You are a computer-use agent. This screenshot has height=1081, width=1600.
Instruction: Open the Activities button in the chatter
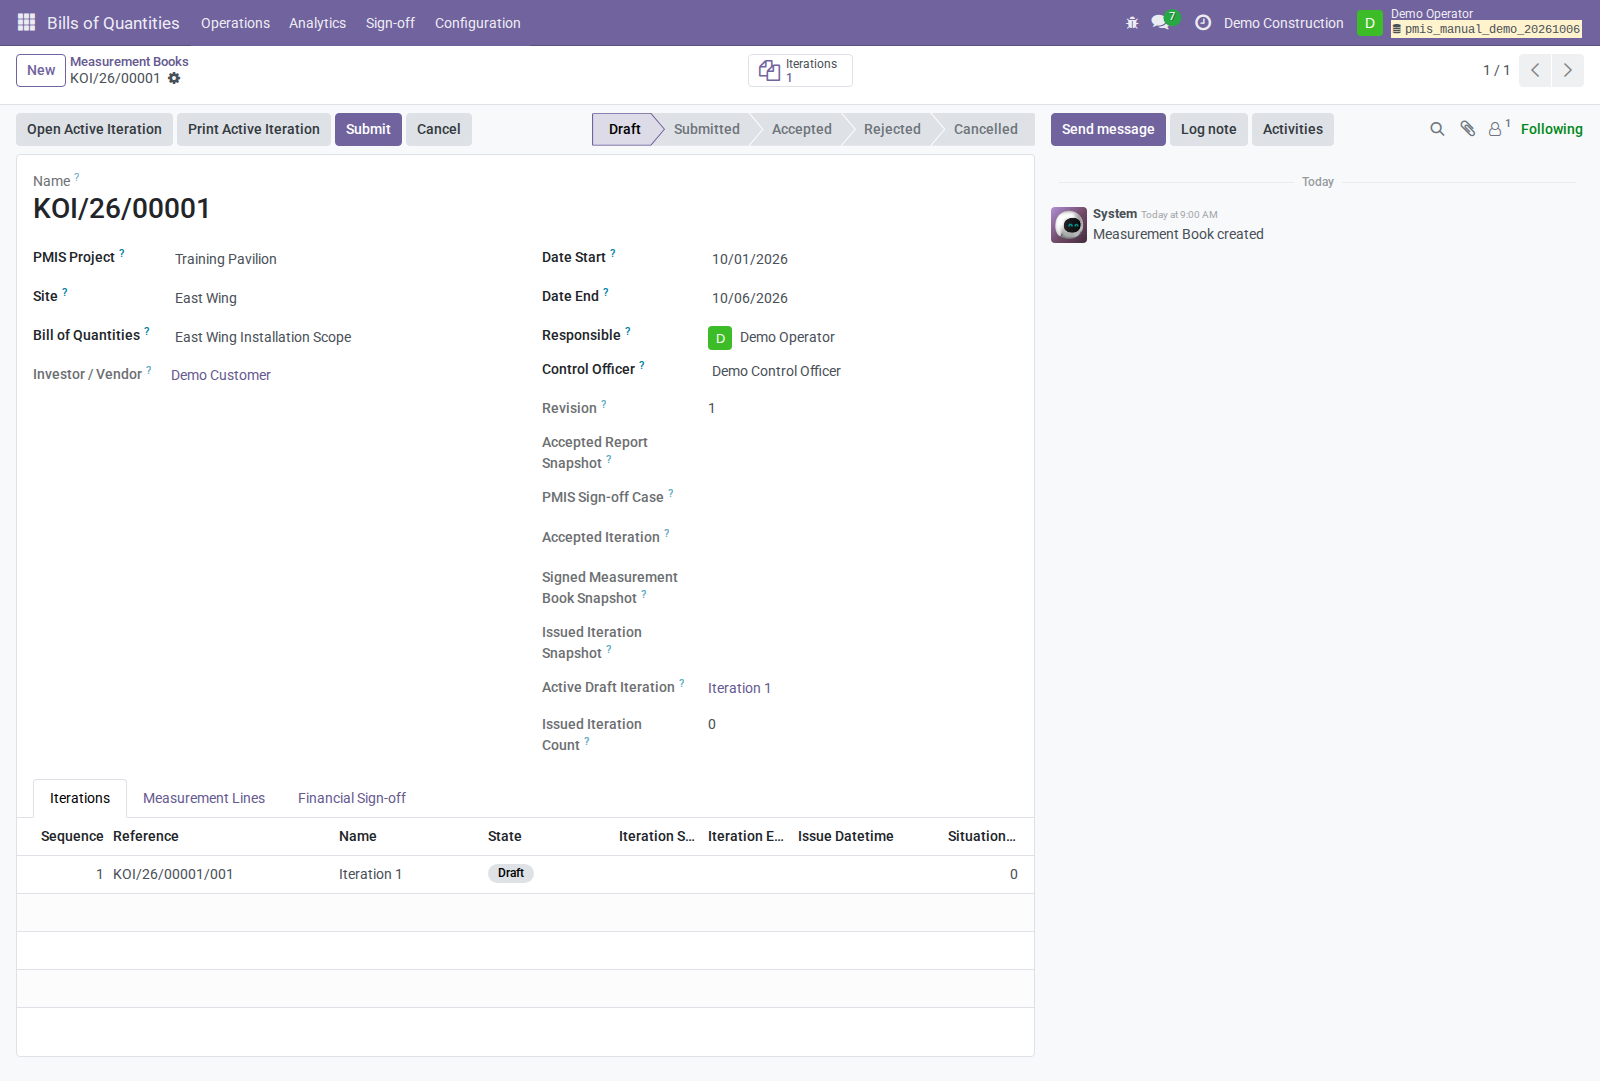pyautogui.click(x=1292, y=129)
